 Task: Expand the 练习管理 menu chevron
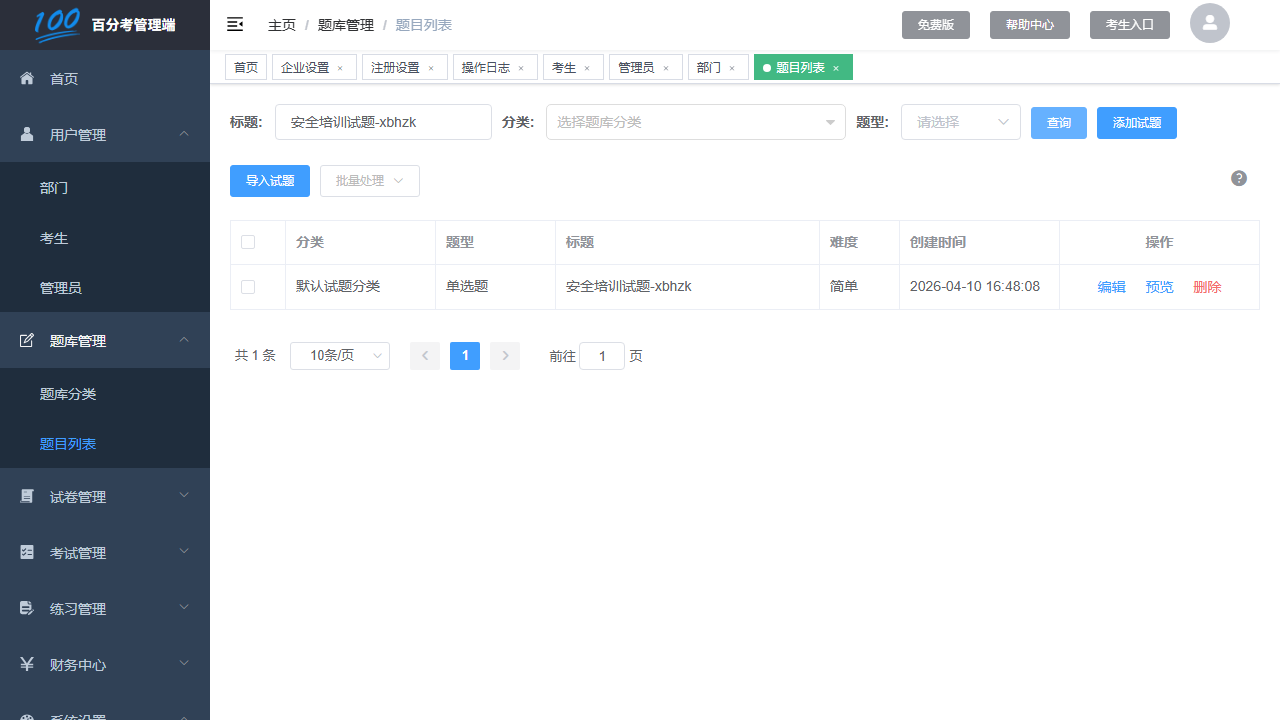click(184, 608)
